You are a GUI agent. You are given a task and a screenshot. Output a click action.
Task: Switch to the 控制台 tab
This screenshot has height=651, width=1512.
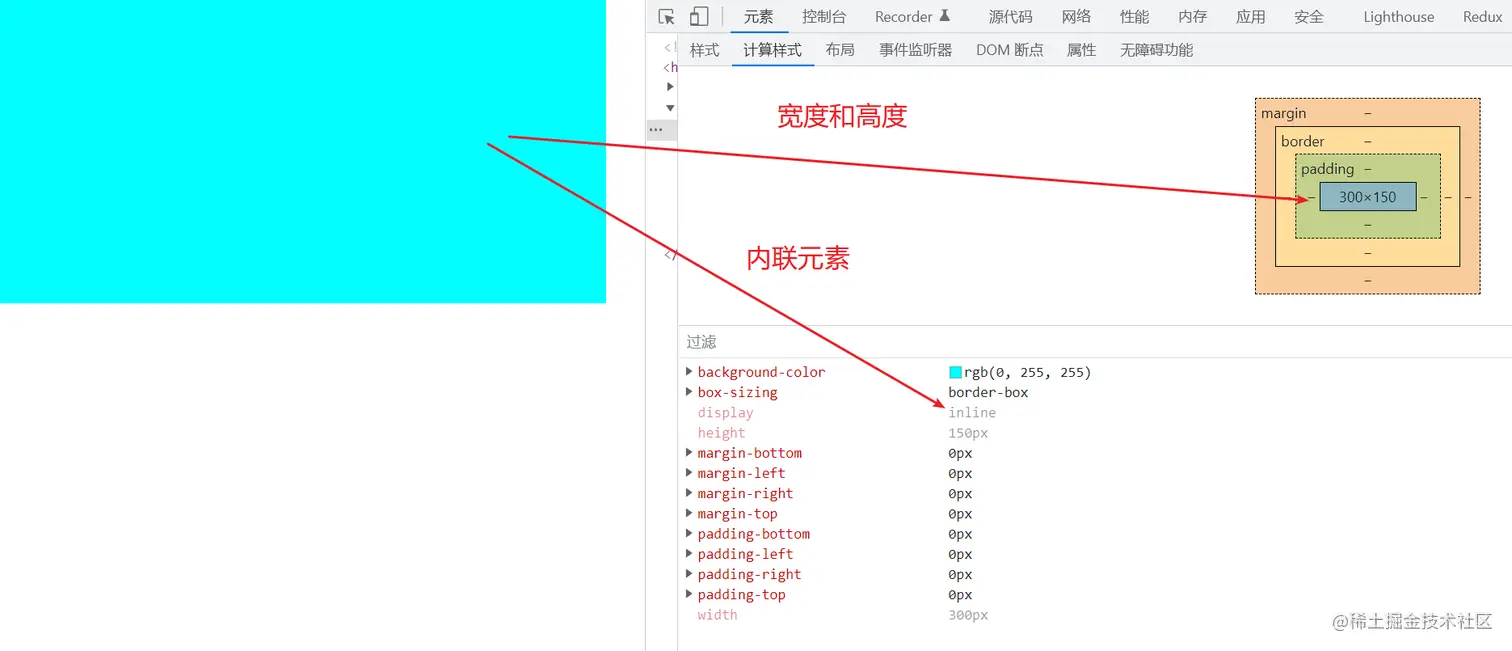(824, 17)
